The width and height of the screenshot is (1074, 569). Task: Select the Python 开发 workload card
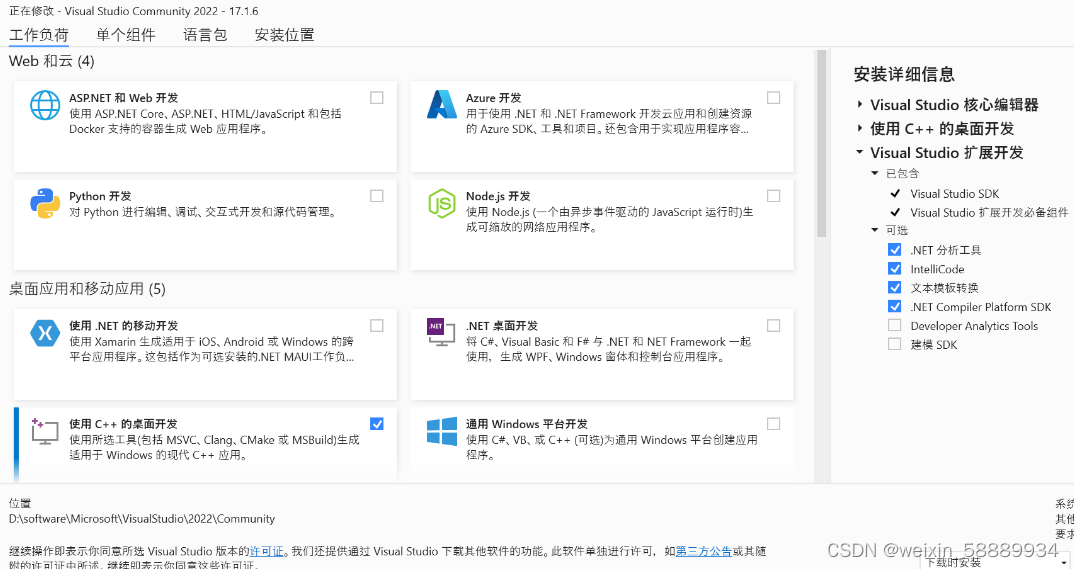coord(205,225)
